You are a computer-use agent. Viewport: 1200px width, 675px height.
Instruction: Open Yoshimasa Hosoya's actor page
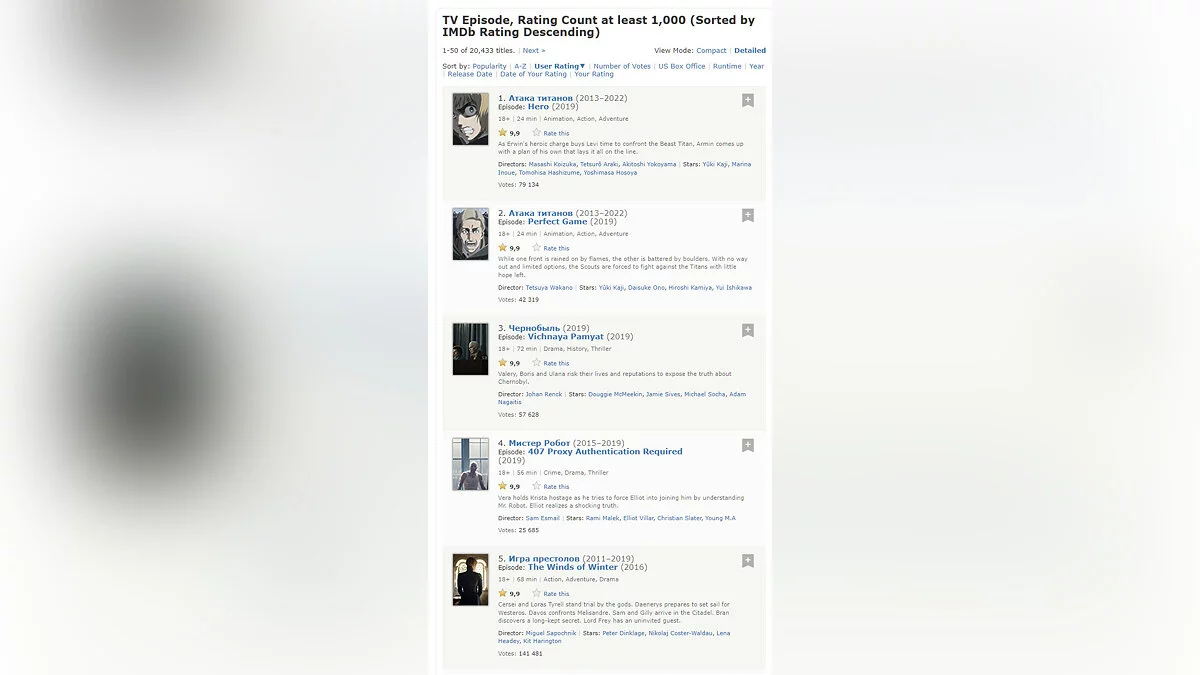click(610, 172)
